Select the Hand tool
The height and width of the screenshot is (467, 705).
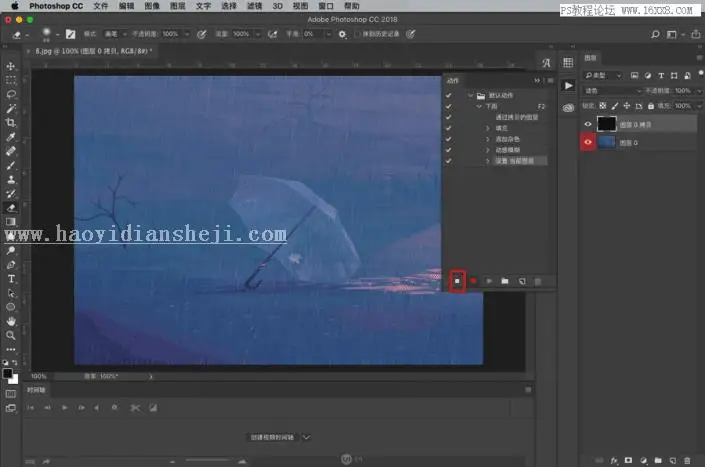(11, 321)
